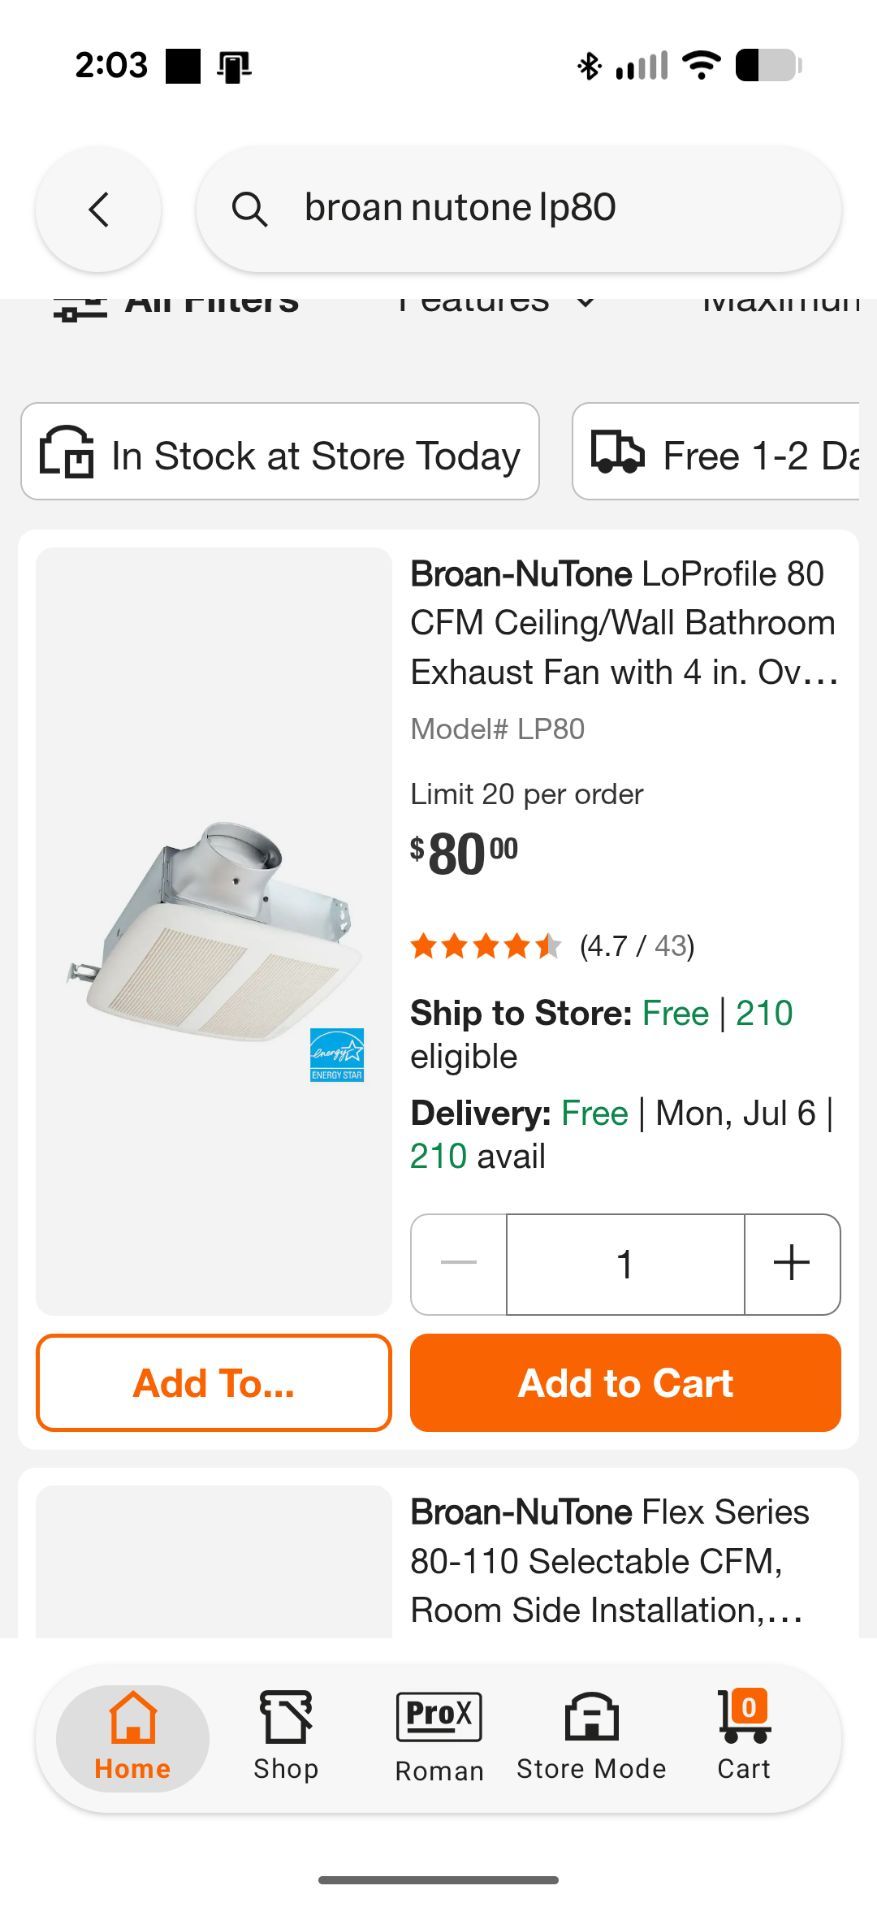Open the Broan-NuTone LoProfile 80 product title
Screen dimensions: 877x1920
click(x=624, y=622)
